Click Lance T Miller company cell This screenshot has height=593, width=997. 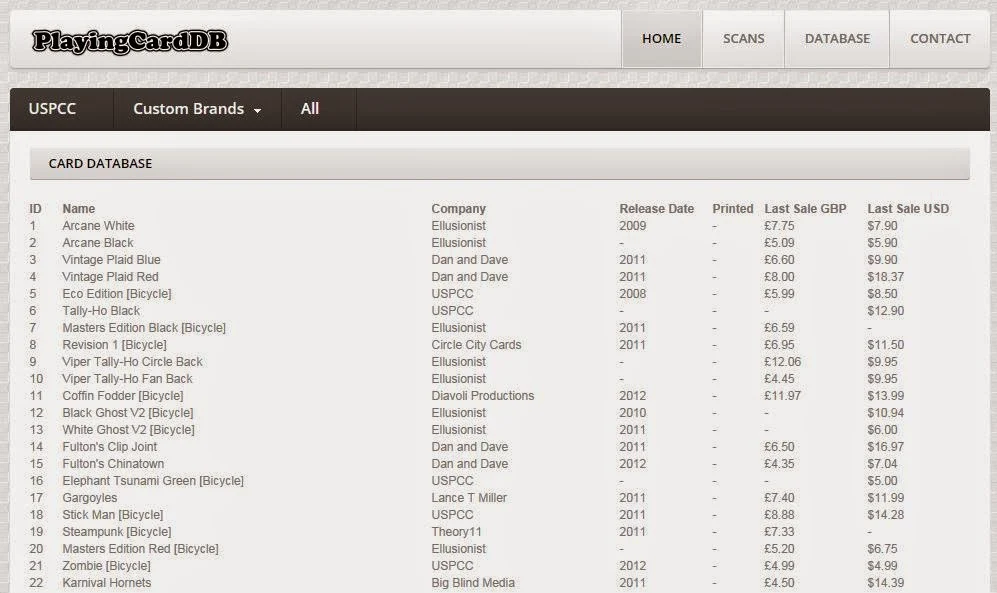click(x=469, y=498)
